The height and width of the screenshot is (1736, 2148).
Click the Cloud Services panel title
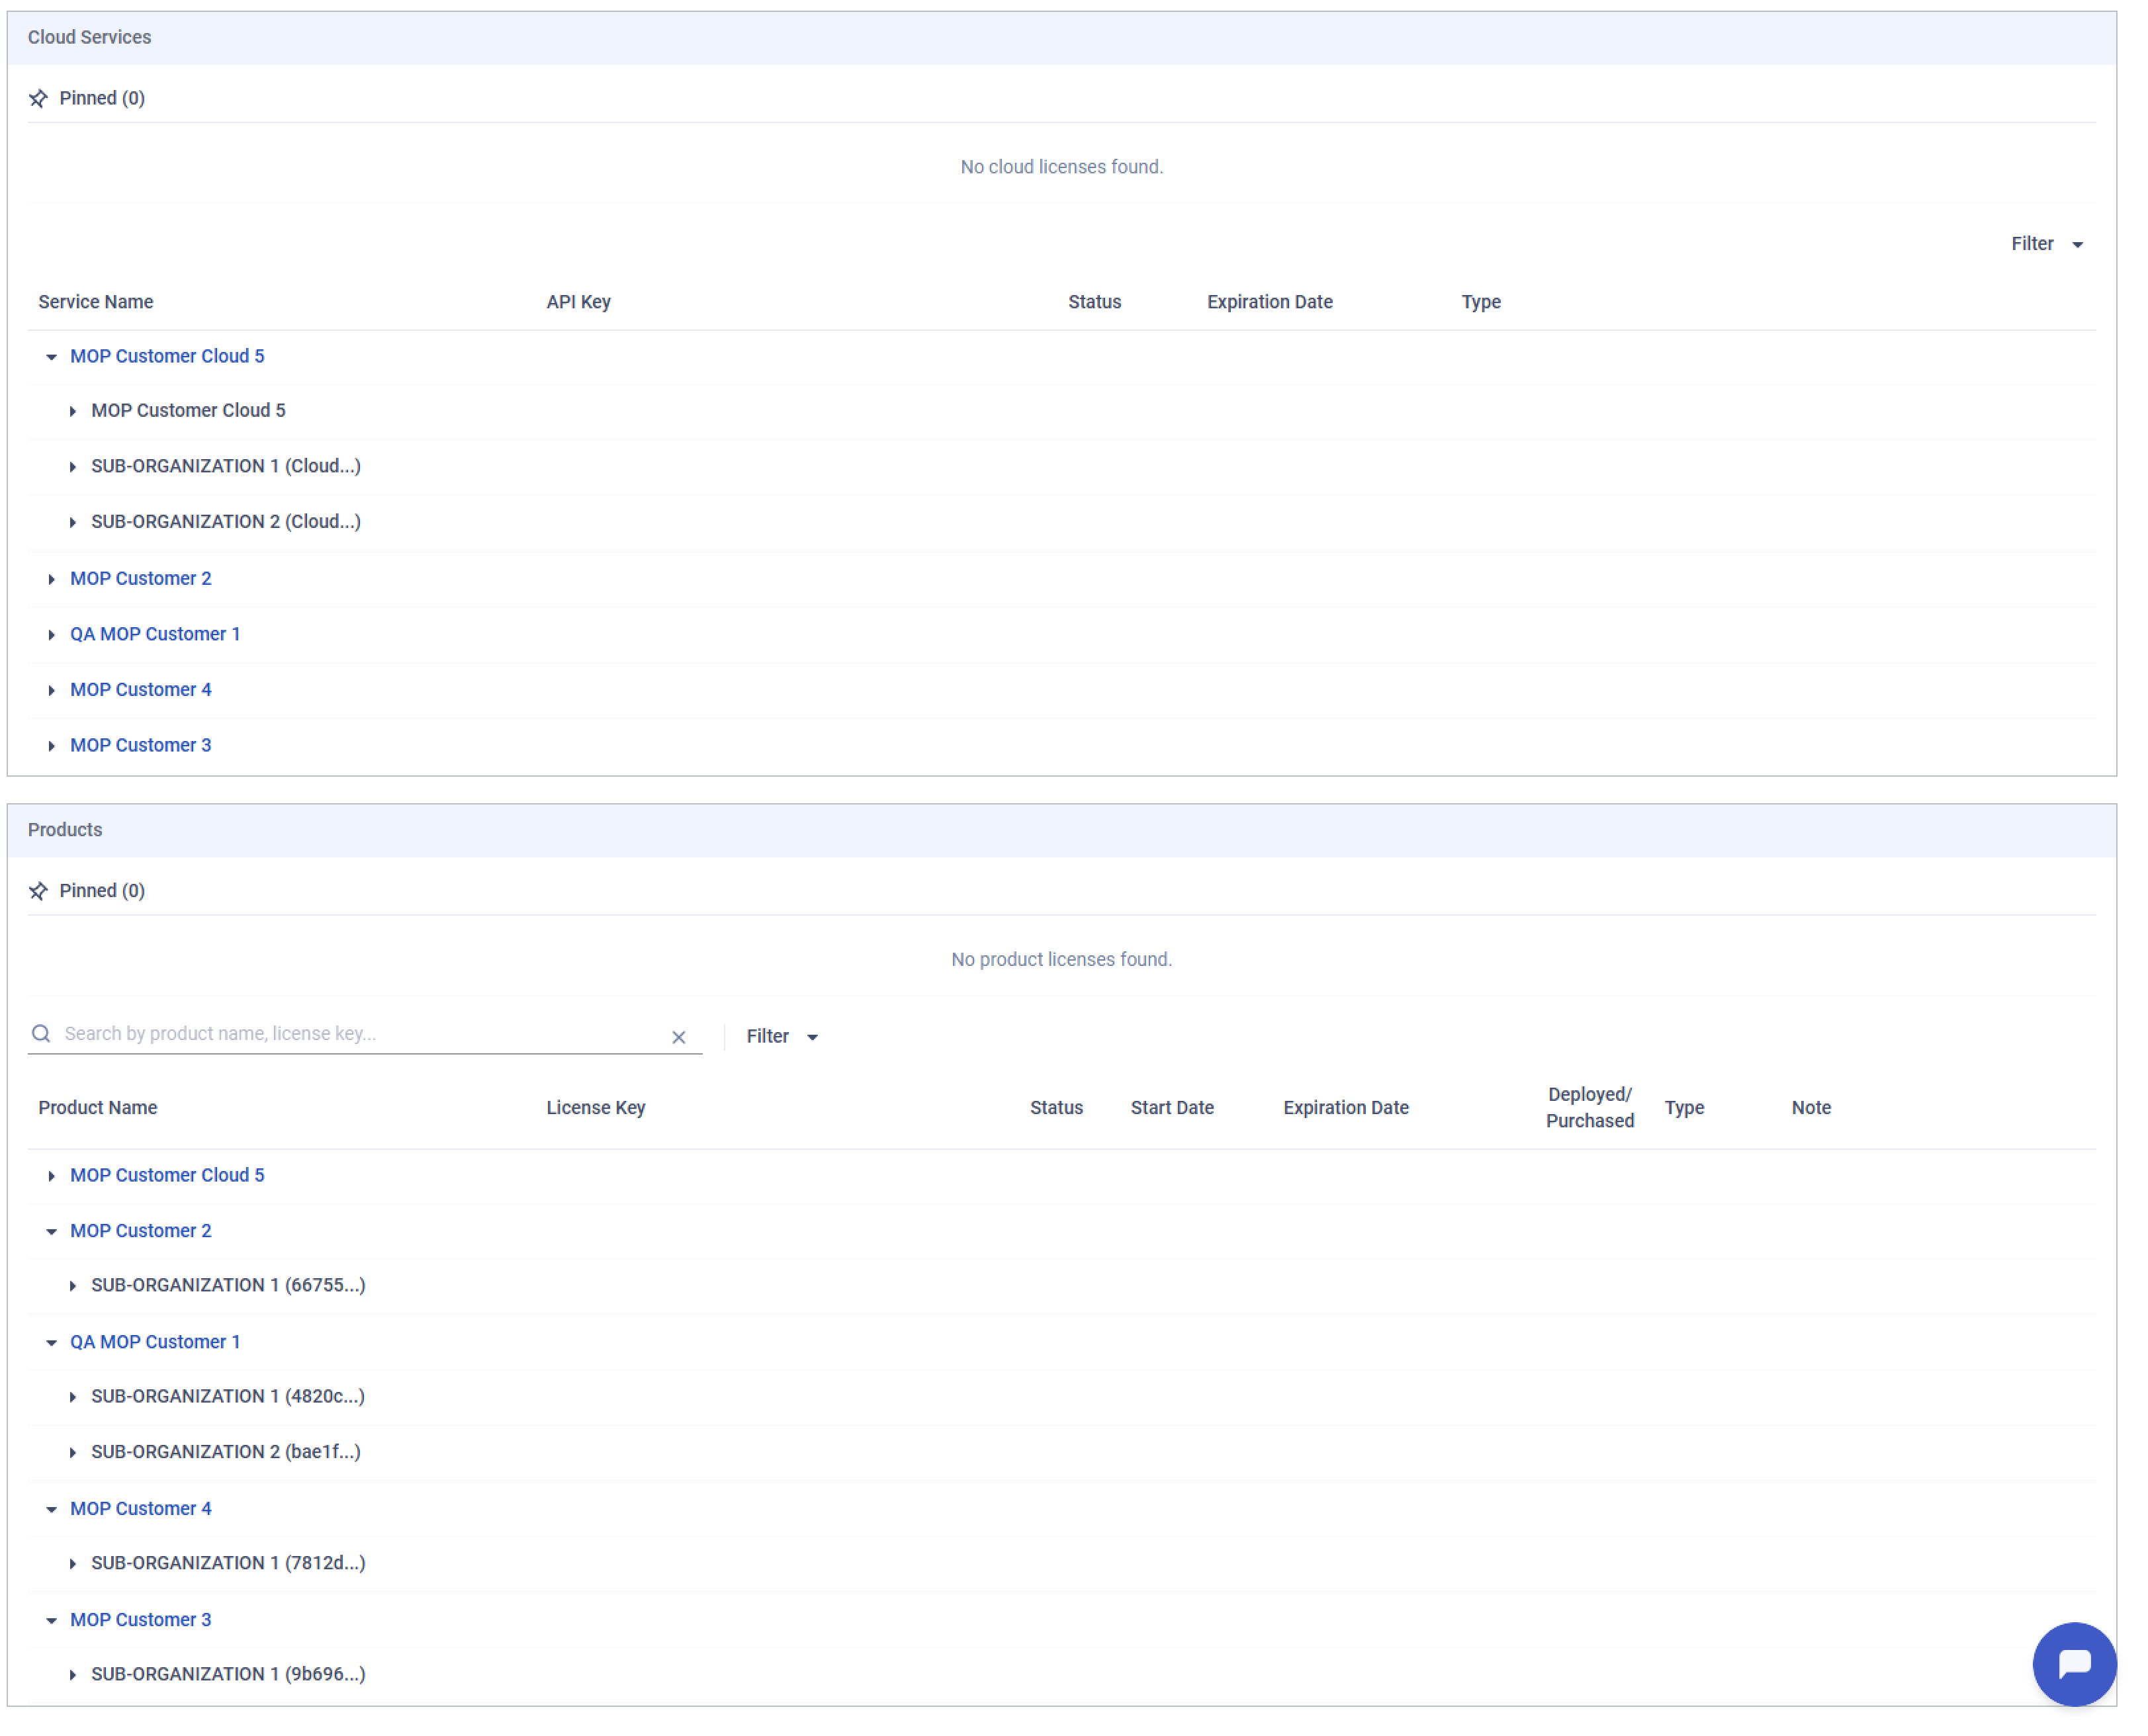90,38
